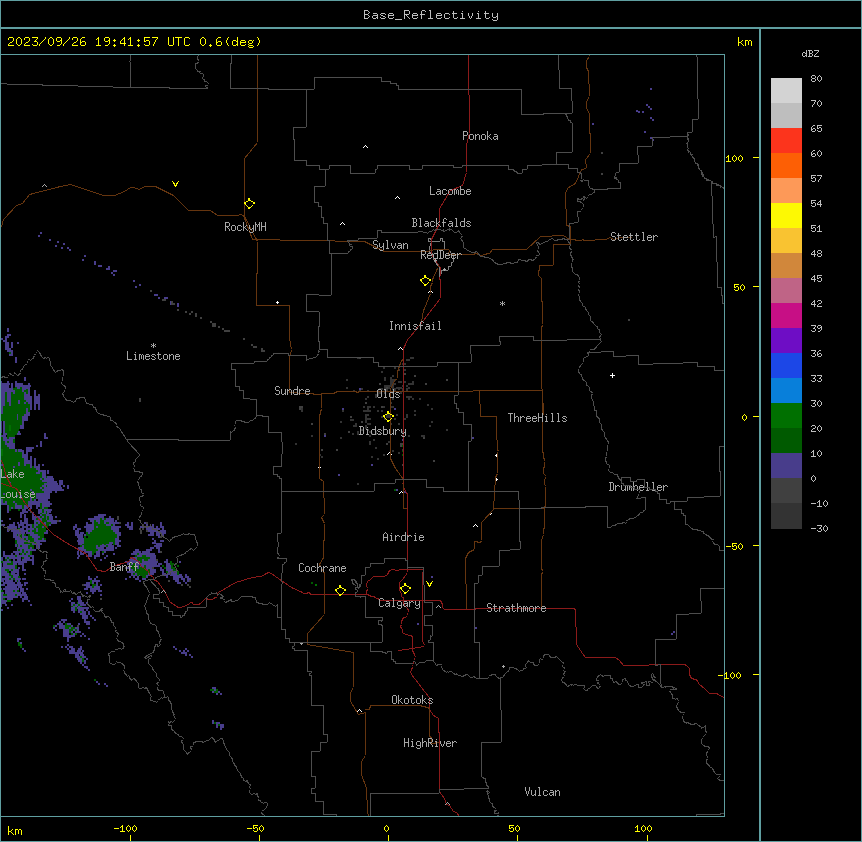Click the Lacombe city label
Image resolution: width=862 pixels, height=842 pixels.
point(450,191)
